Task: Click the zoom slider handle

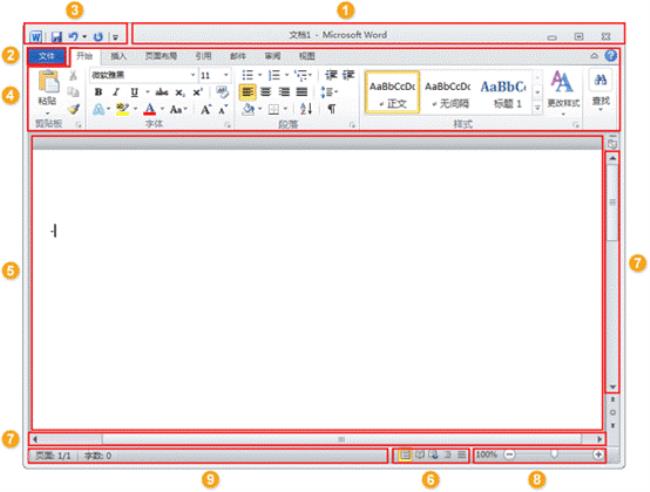Action: [x=554, y=455]
